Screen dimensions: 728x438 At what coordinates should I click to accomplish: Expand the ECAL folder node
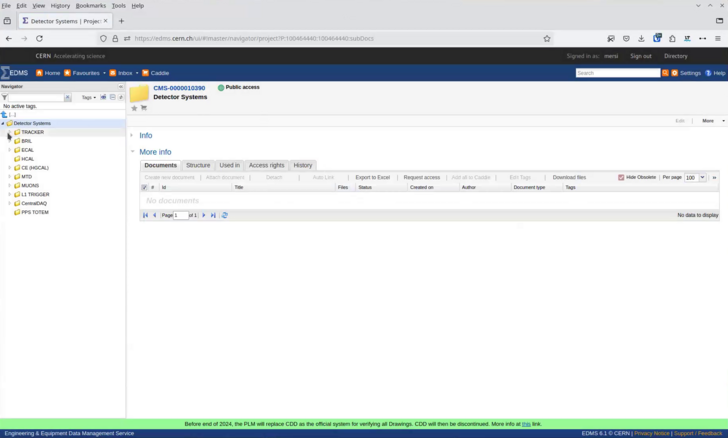pyautogui.click(x=9, y=150)
